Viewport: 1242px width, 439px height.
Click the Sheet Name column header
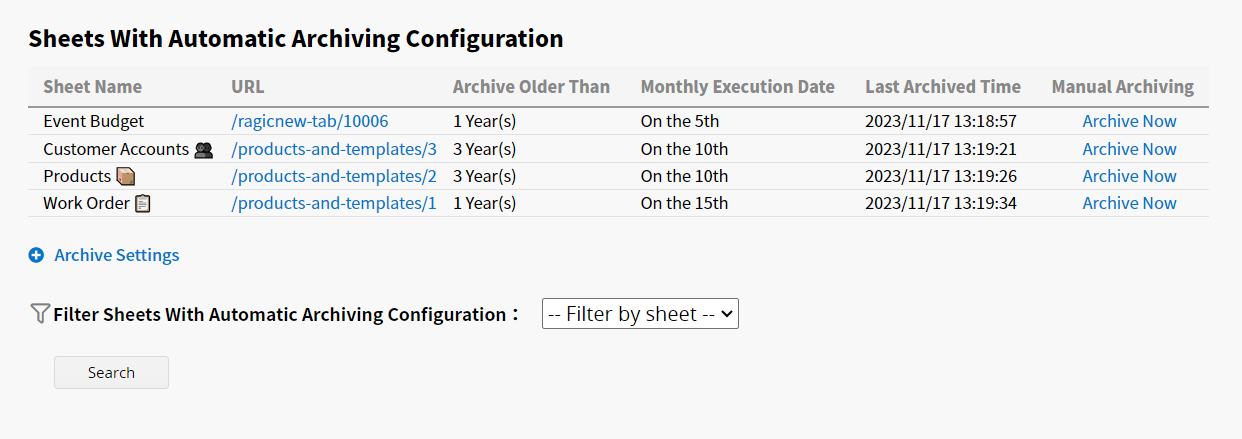(x=93, y=87)
